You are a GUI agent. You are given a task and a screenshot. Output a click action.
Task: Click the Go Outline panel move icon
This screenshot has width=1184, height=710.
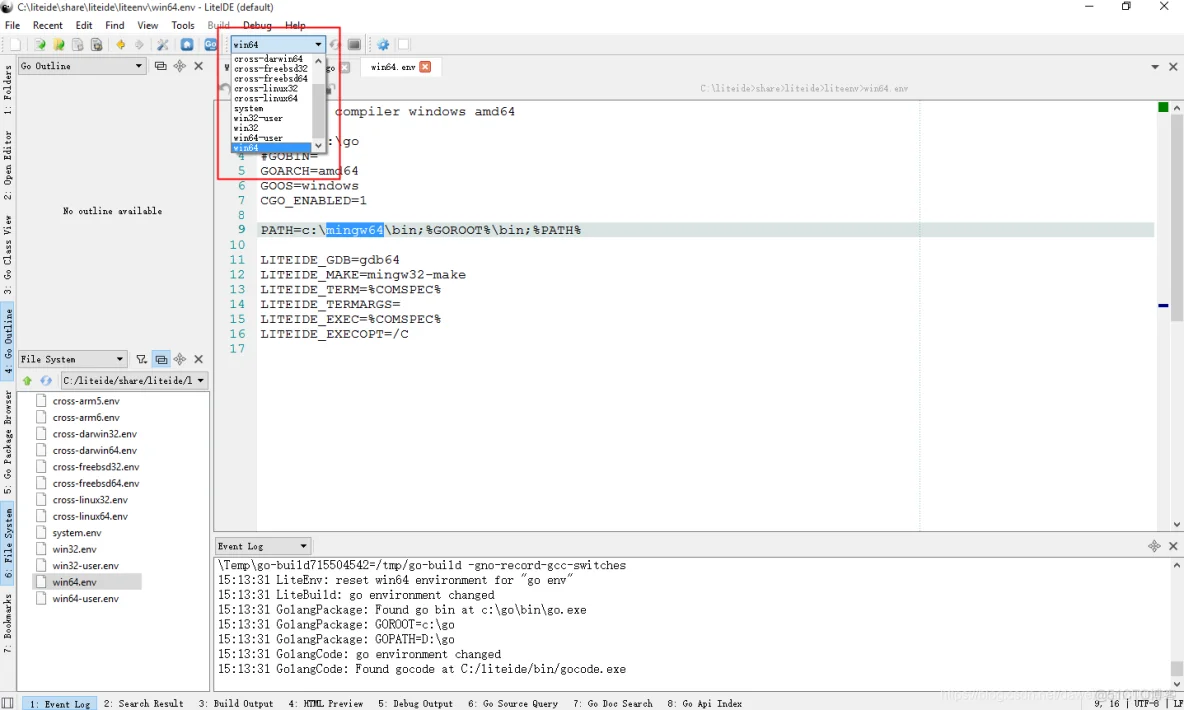click(x=180, y=66)
